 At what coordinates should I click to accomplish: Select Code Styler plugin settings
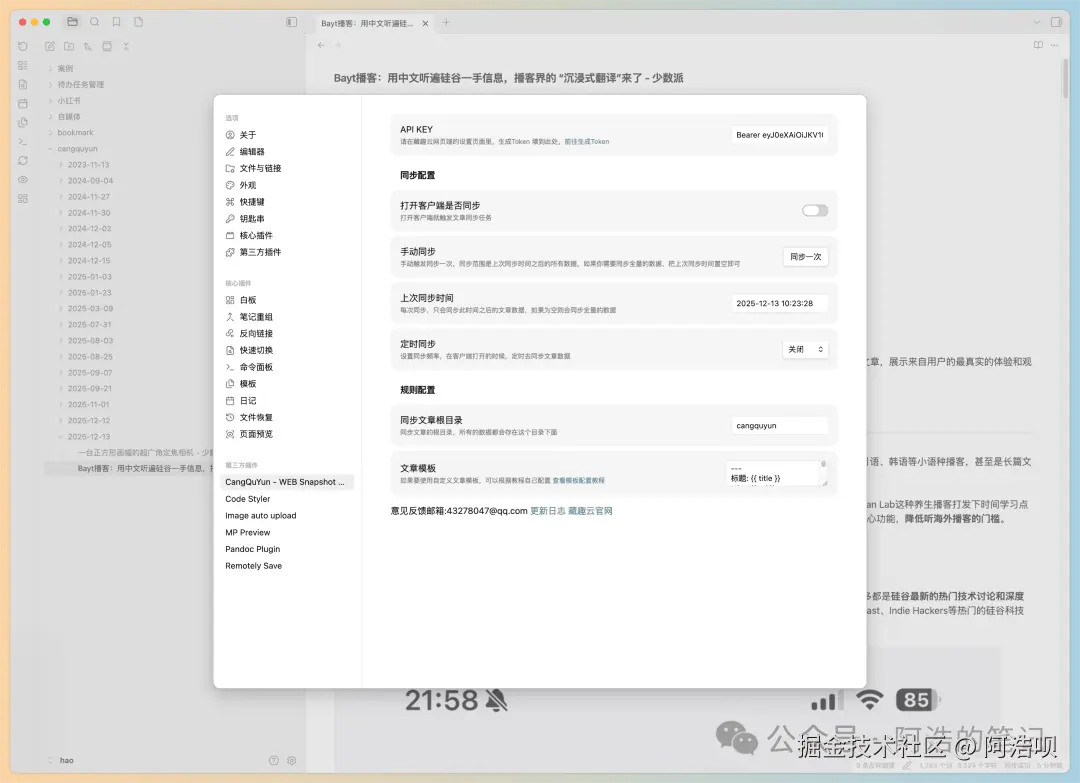coord(248,499)
